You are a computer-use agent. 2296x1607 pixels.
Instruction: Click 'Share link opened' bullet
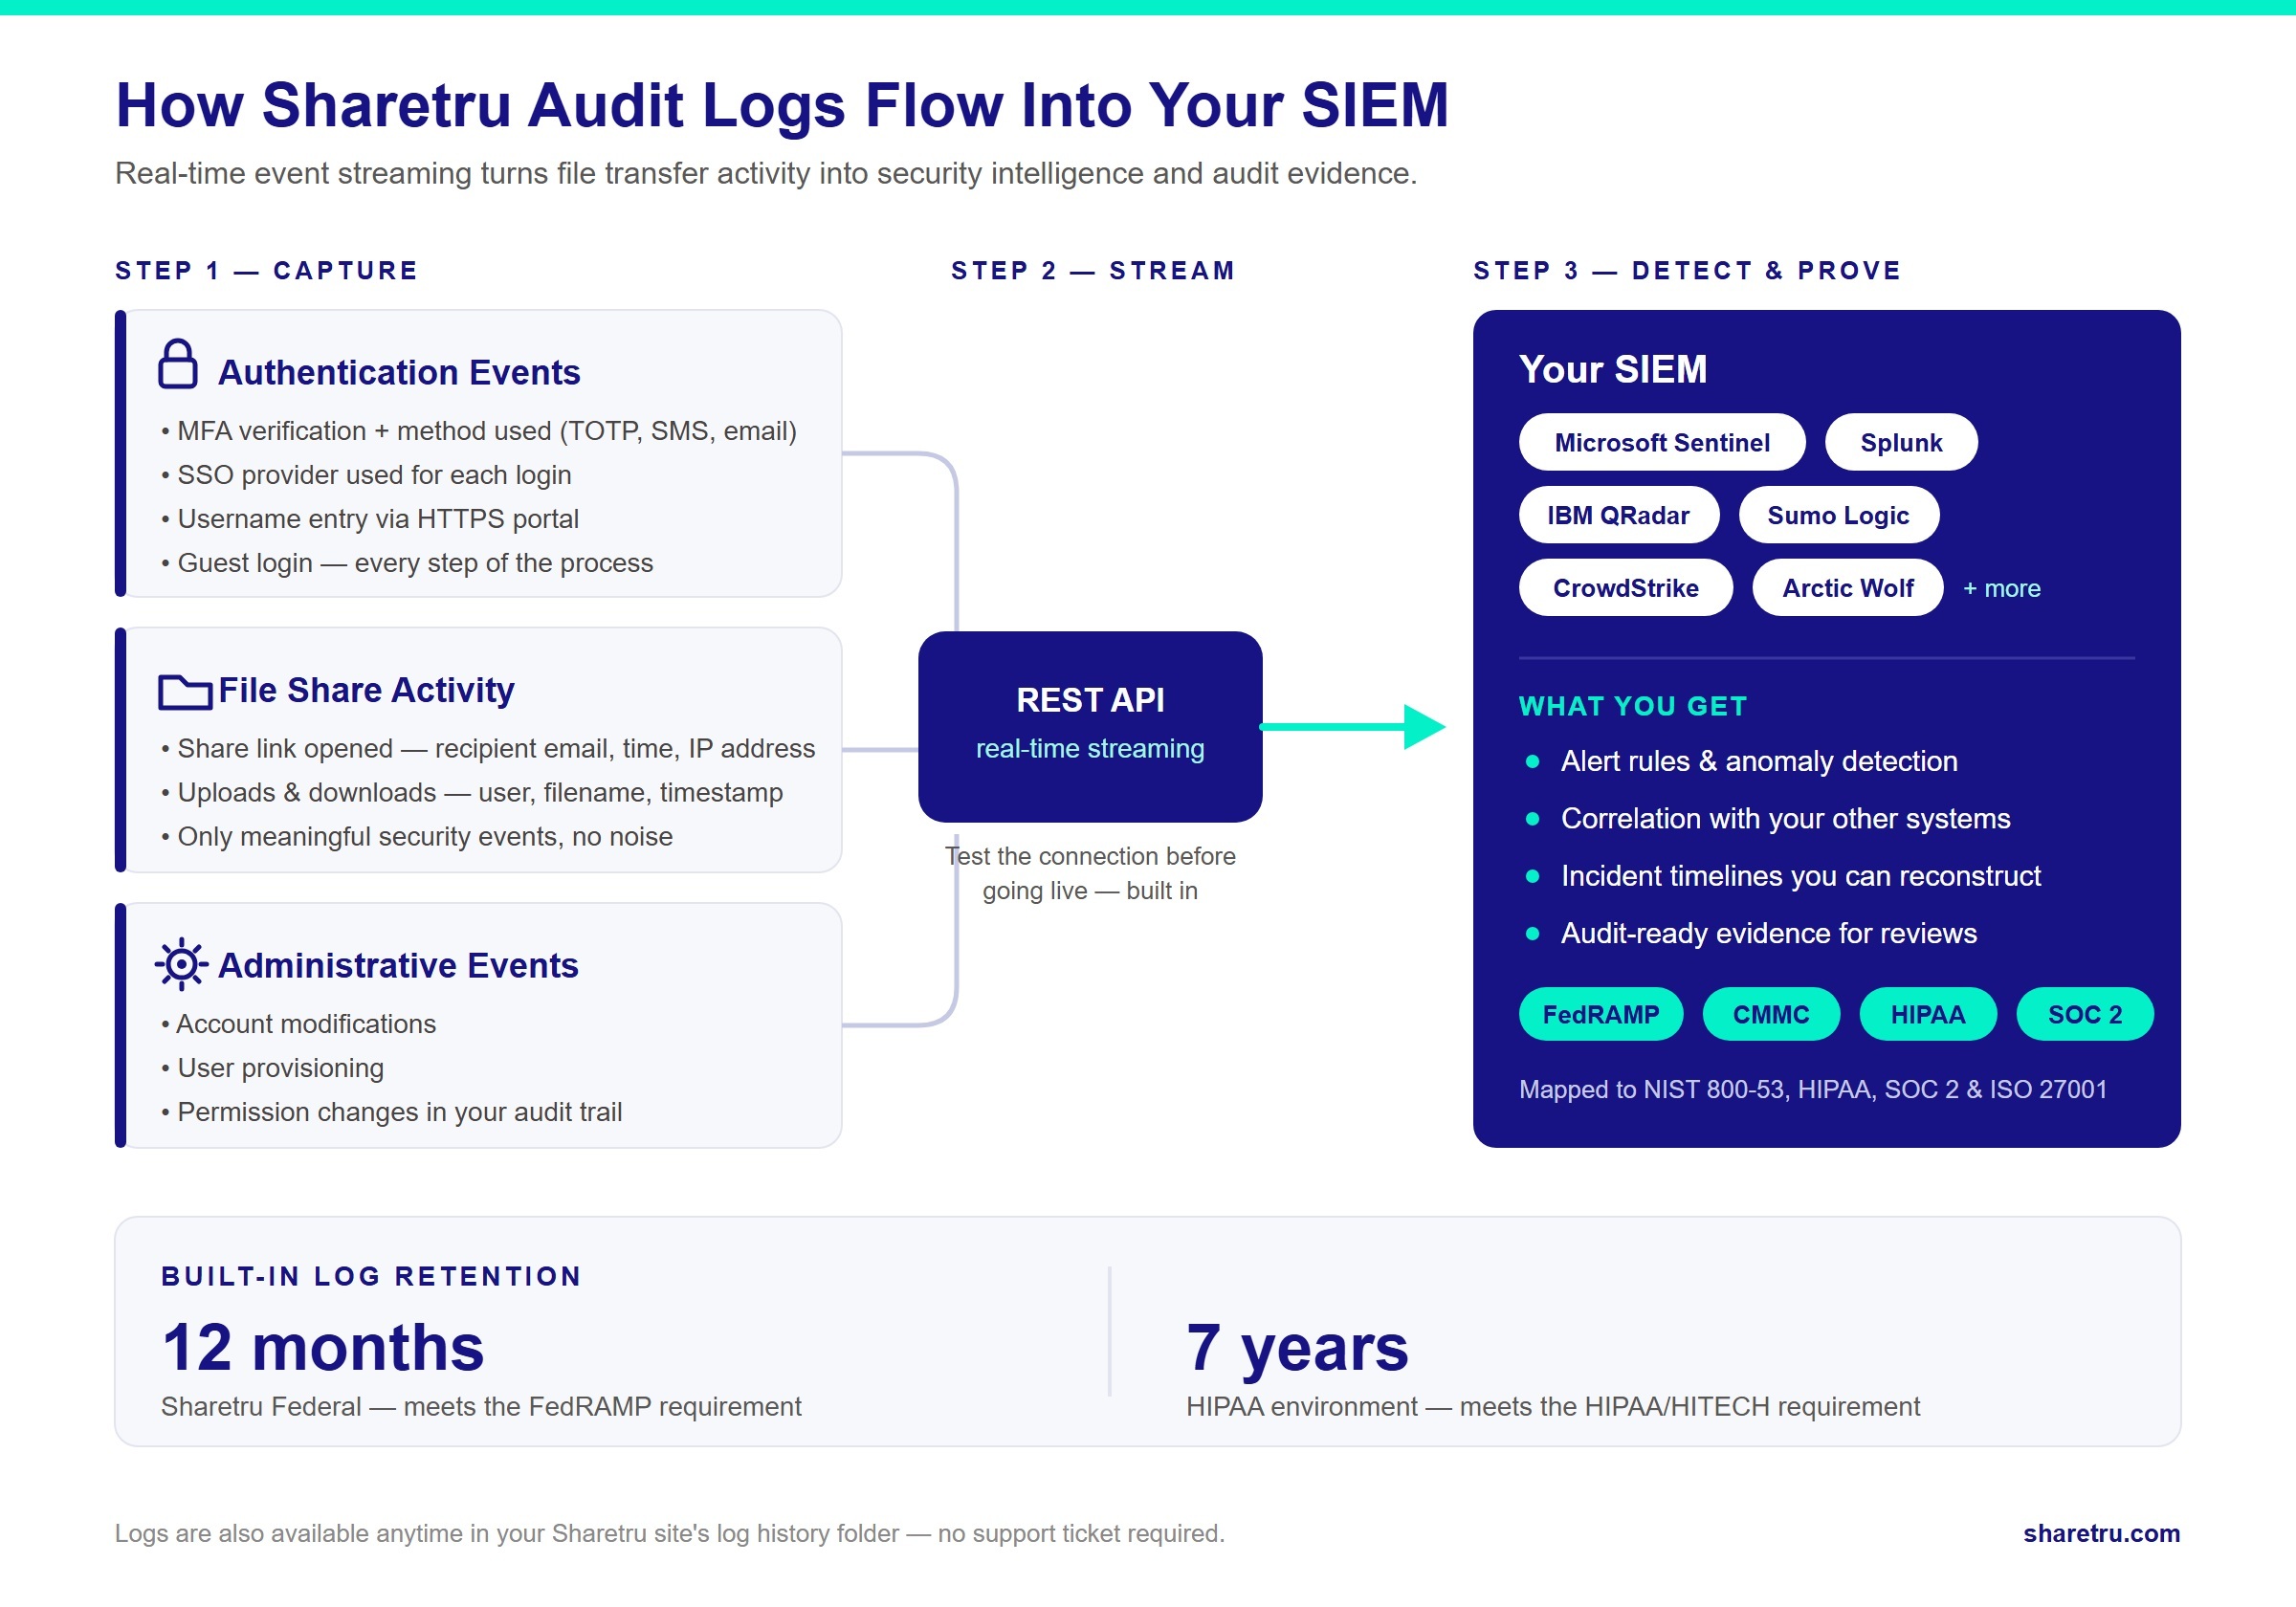488,748
